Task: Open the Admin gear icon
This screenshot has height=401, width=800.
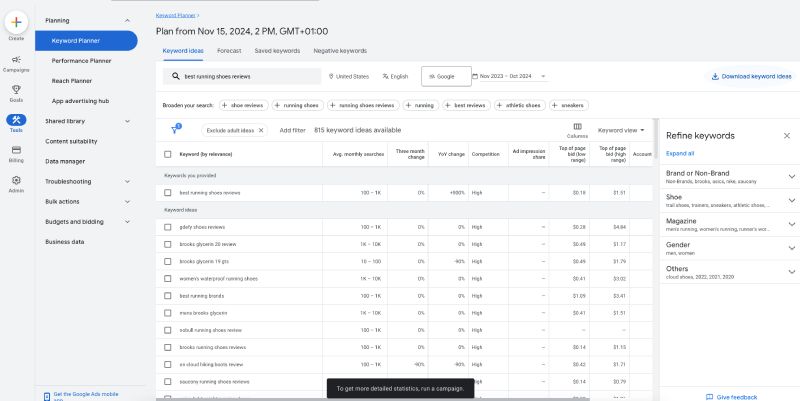Action: (x=16, y=180)
